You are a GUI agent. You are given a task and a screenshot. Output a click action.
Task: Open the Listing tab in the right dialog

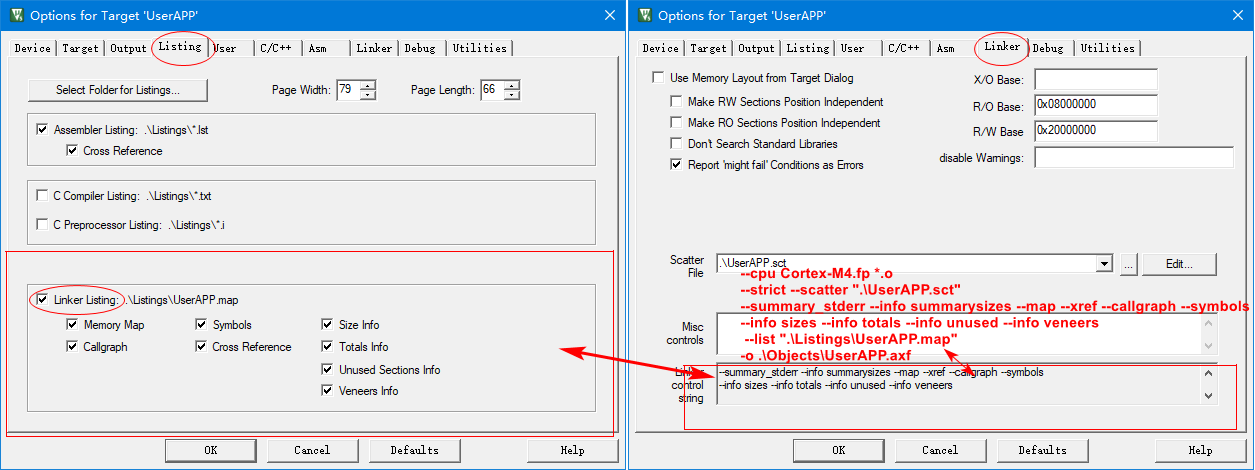coord(807,48)
